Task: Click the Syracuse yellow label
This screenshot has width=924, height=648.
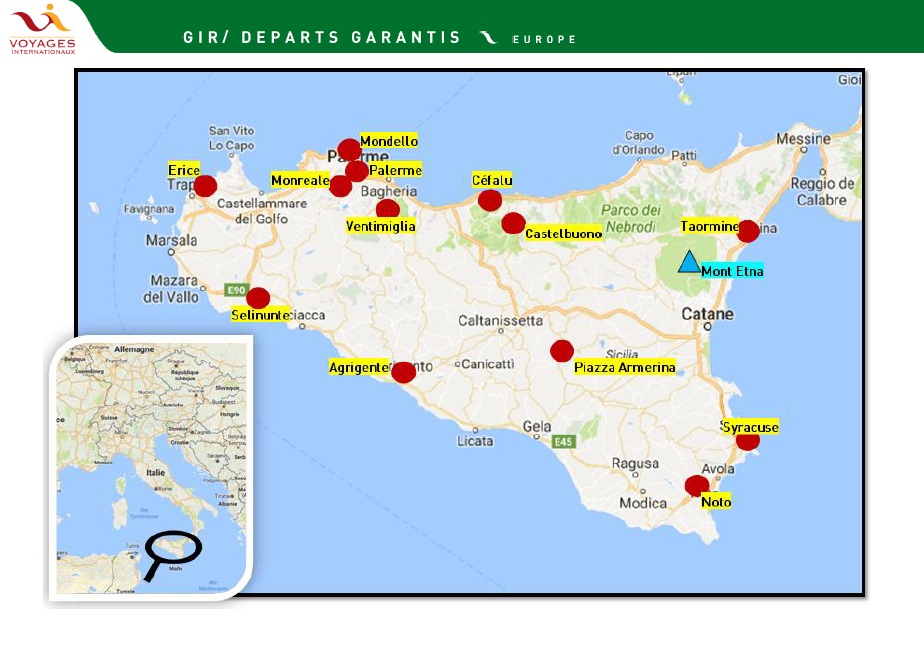Action: point(751,427)
